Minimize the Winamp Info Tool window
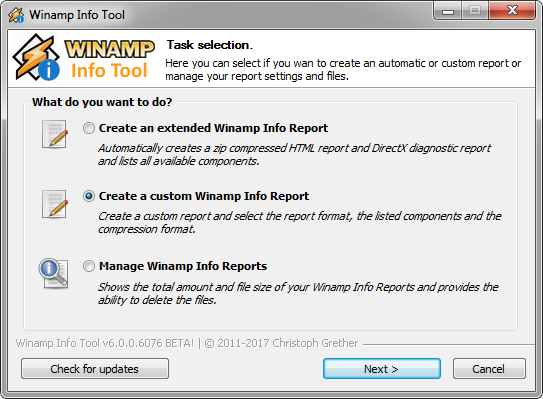This screenshot has width=543, height=399. coord(447,11)
